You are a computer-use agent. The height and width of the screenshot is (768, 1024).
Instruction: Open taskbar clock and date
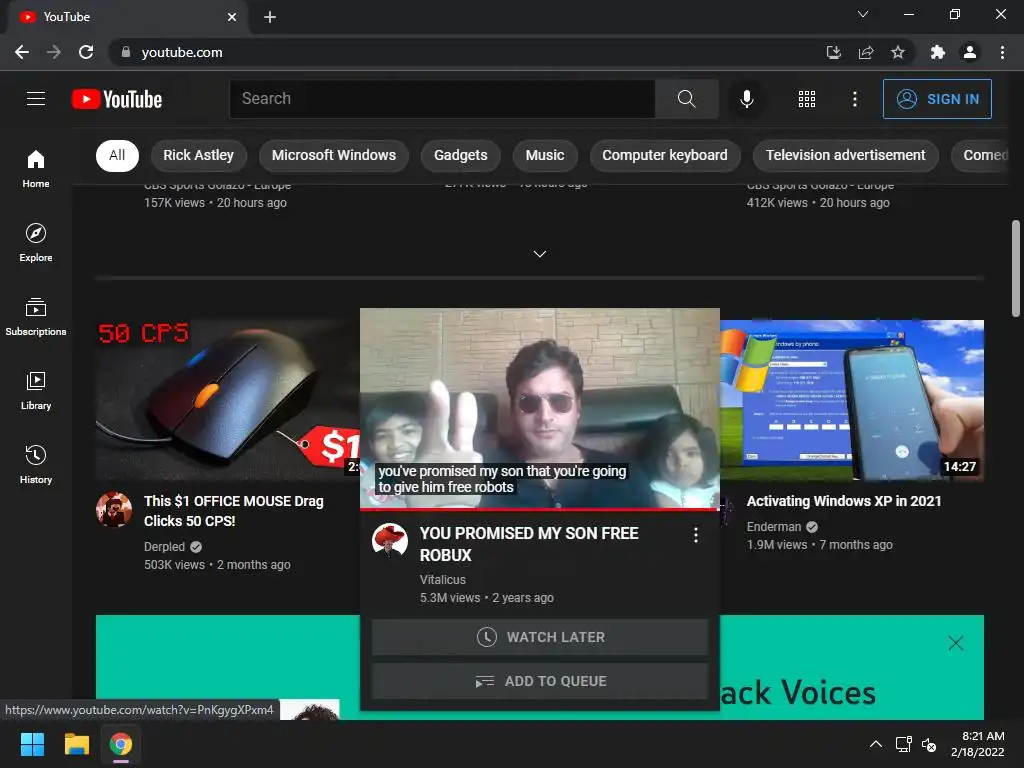pos(978,744)
